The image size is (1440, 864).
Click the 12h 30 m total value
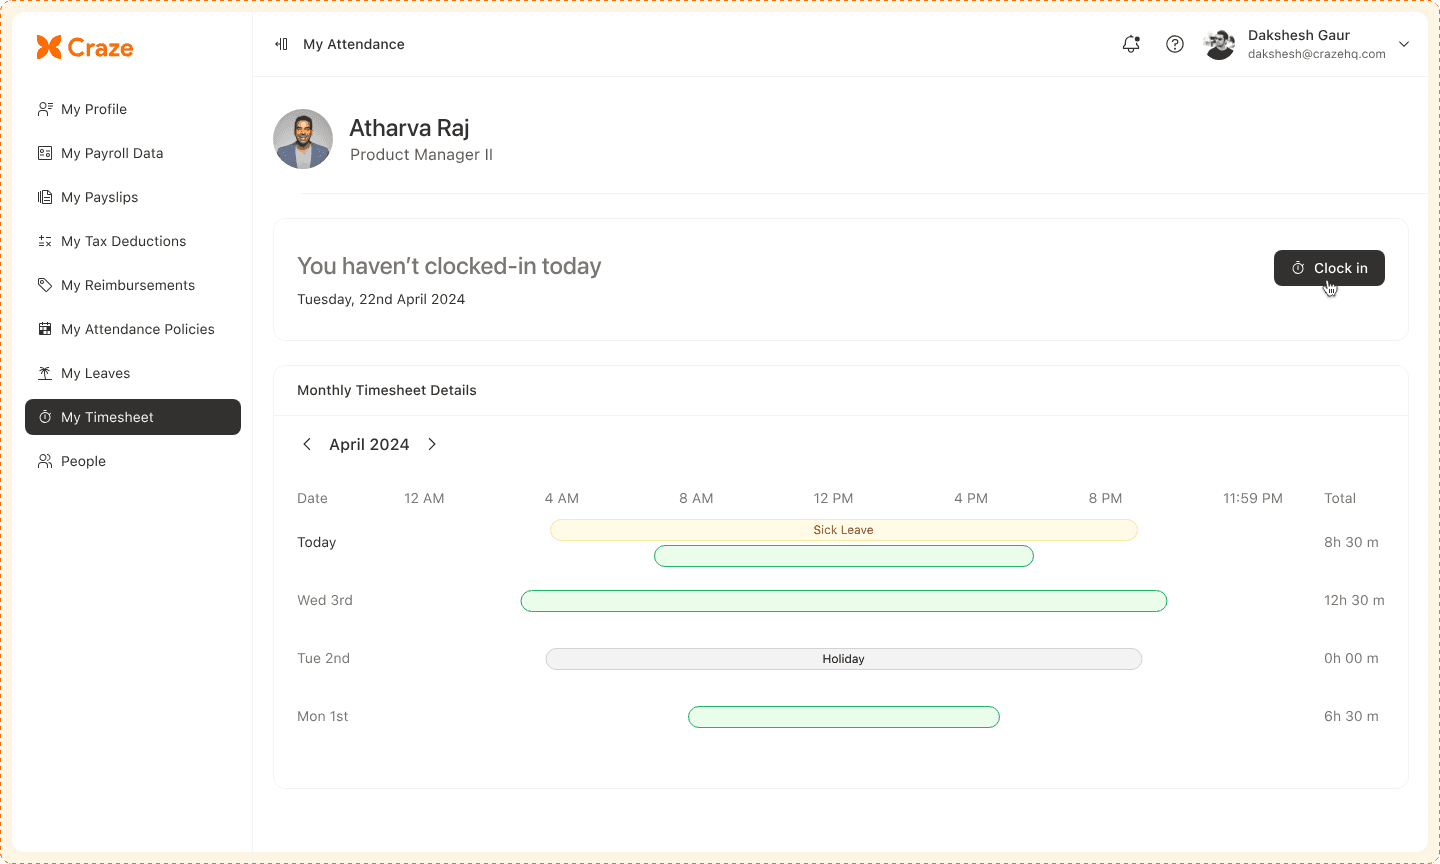1354,600
